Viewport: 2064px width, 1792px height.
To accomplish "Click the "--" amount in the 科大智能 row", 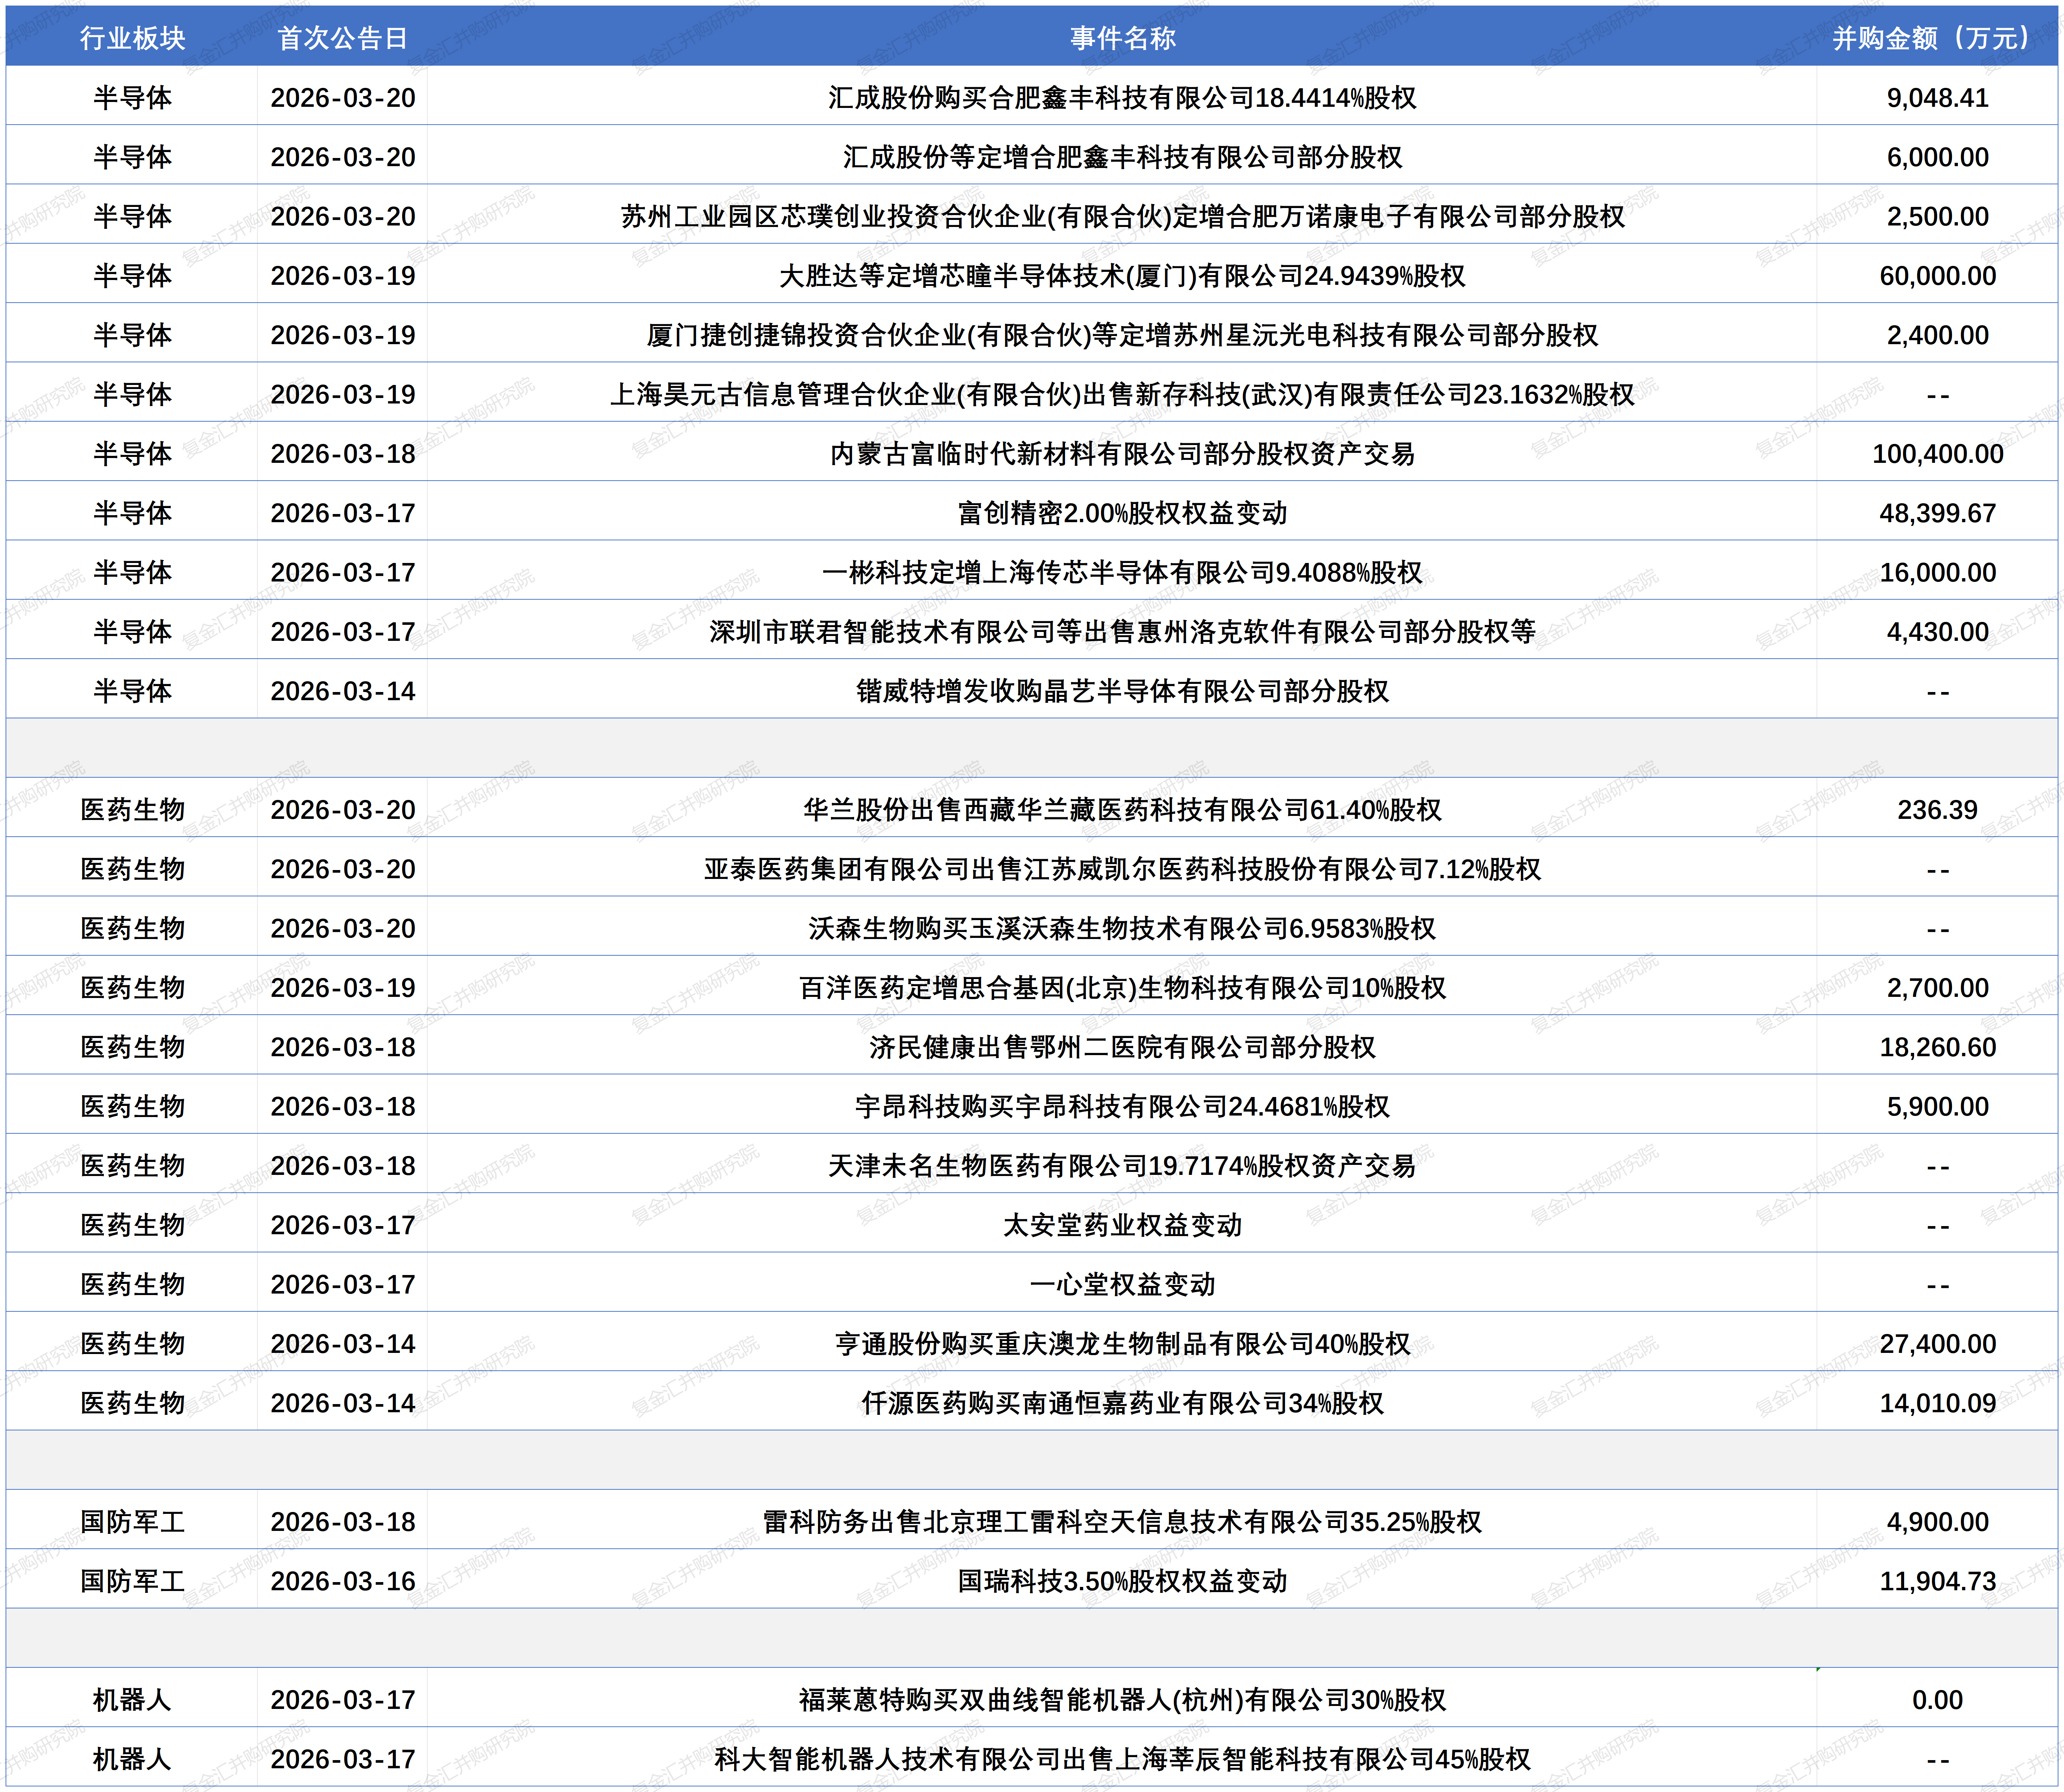I will (x=1937, y=1760).
